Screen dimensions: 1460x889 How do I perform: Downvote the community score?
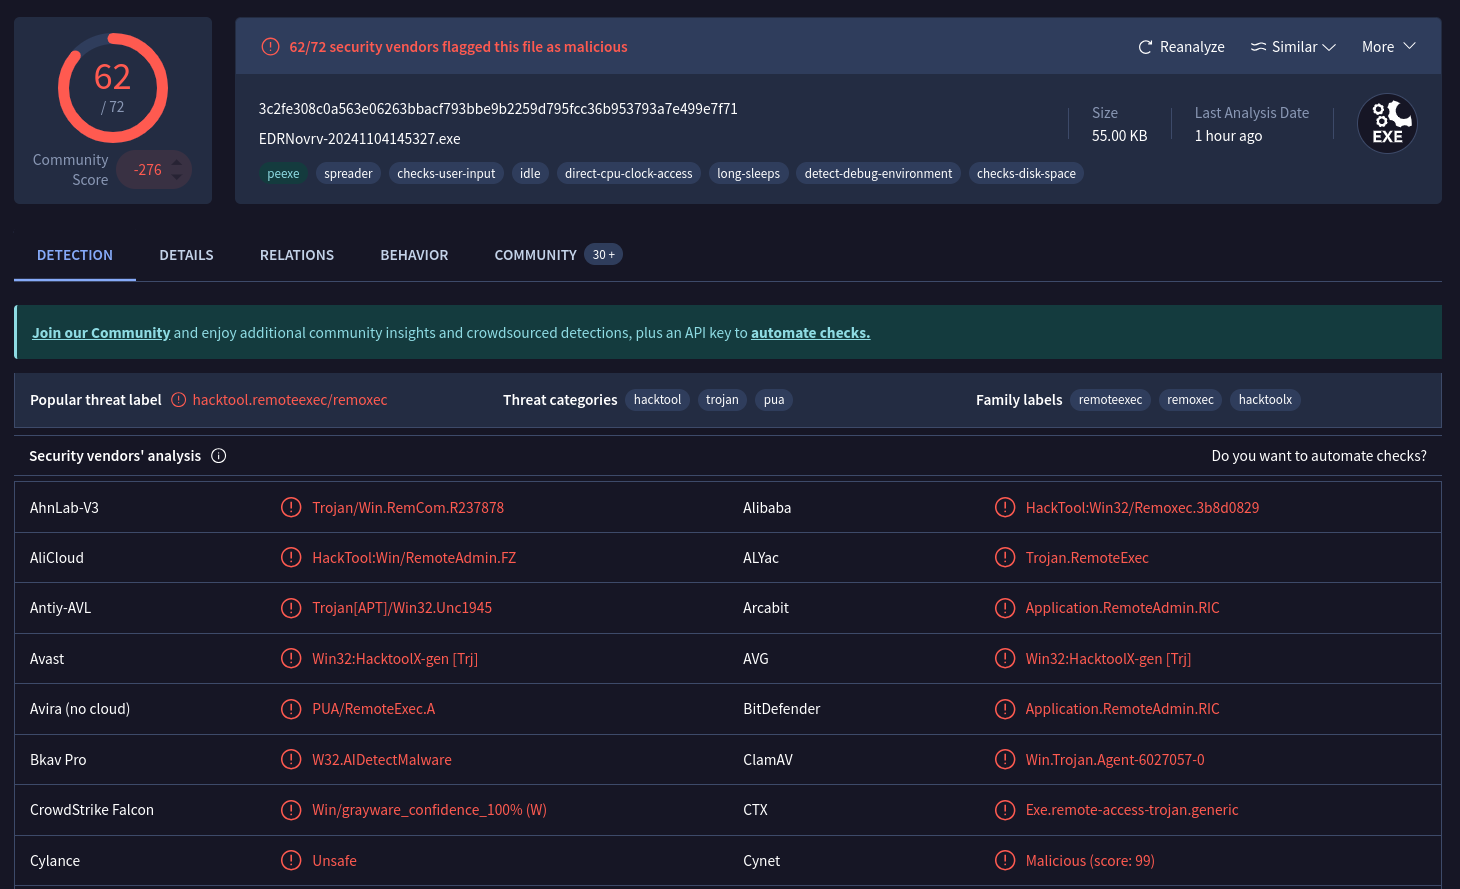click(x=177, y=178)
